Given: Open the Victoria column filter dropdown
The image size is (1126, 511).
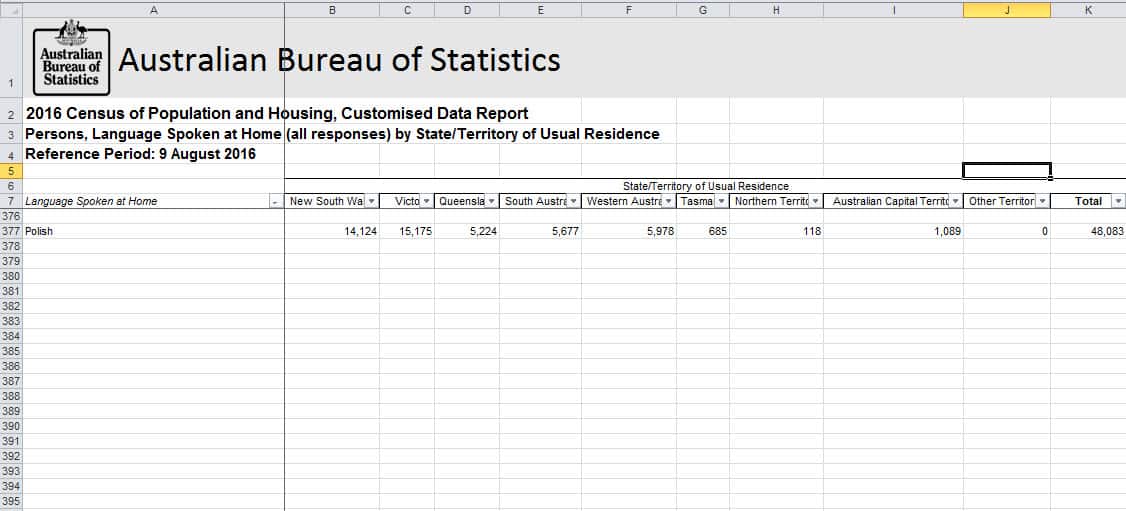Looking at the screenshot, I should [427, 202].
